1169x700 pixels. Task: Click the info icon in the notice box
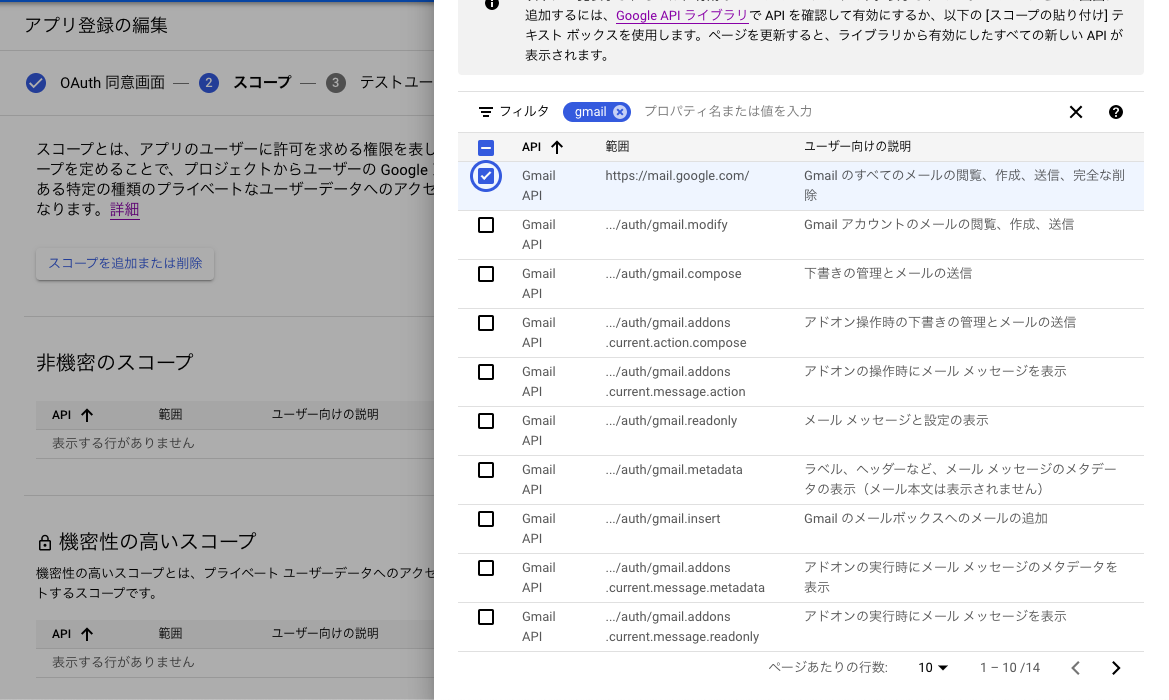491,4
